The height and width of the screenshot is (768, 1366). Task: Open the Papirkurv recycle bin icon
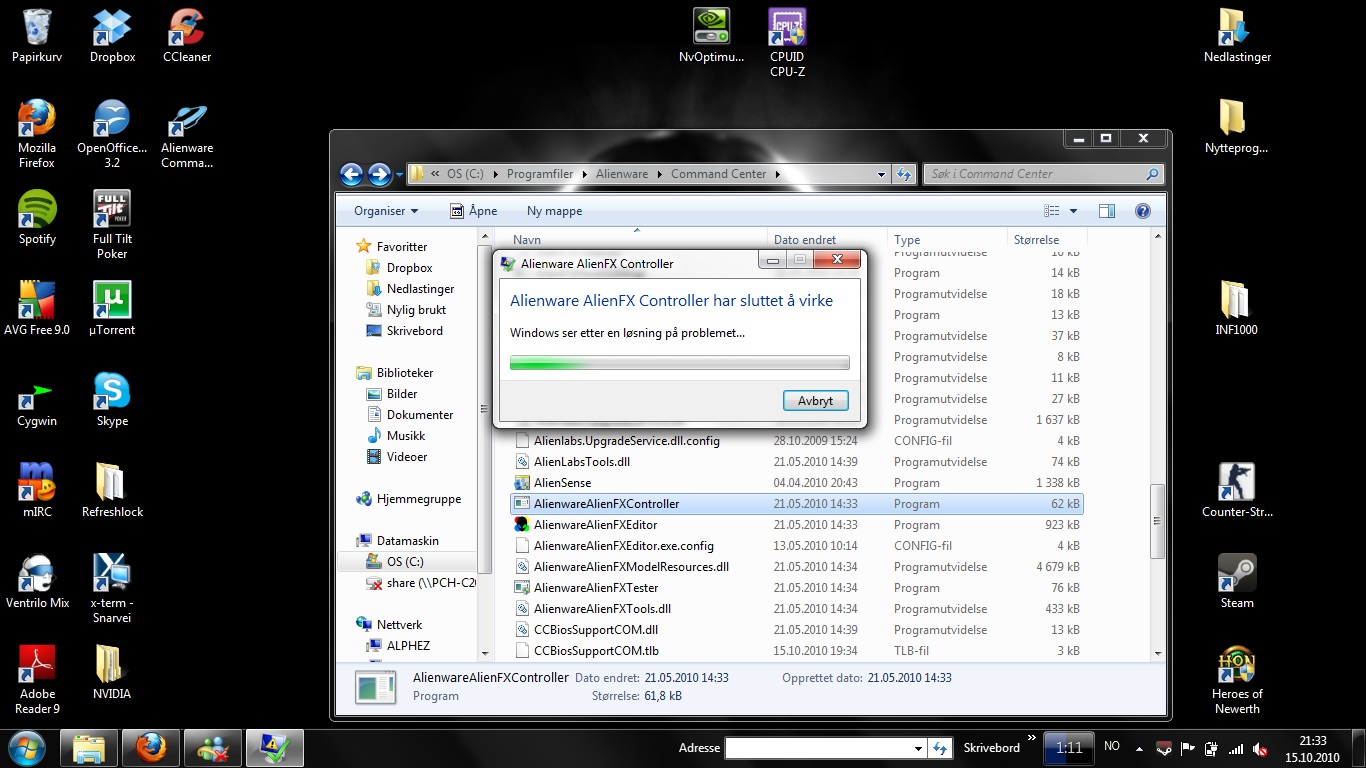(37, 36)
